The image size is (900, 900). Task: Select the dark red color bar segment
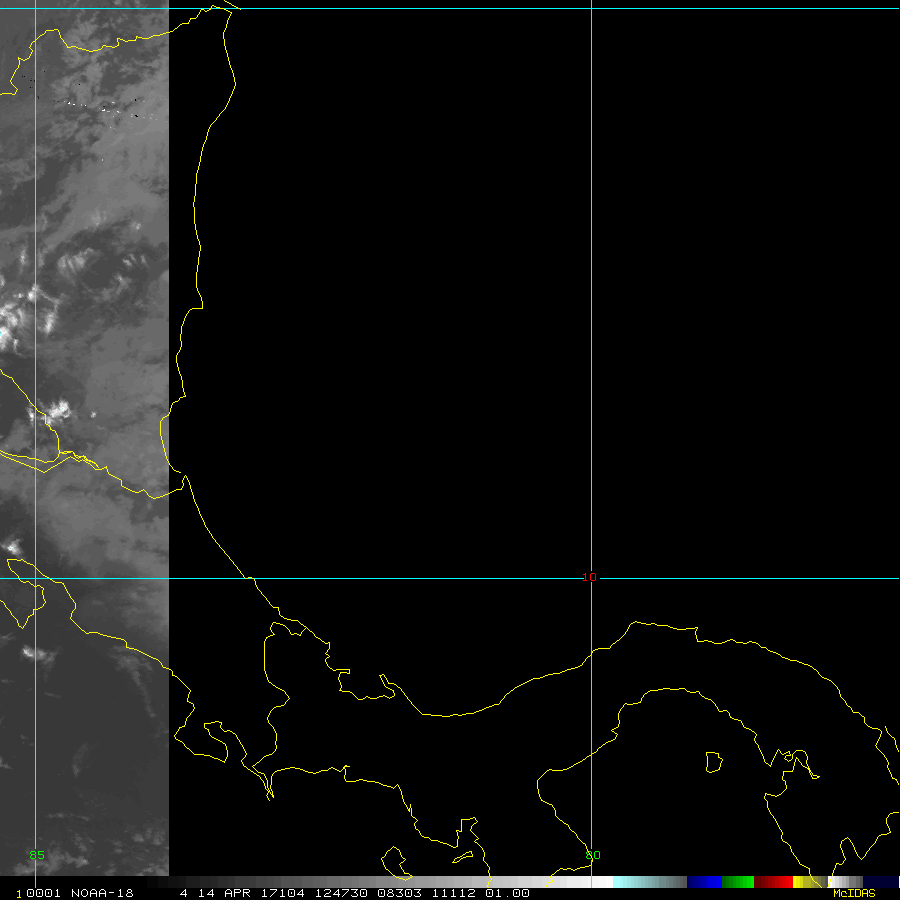(x=764, y=882)
